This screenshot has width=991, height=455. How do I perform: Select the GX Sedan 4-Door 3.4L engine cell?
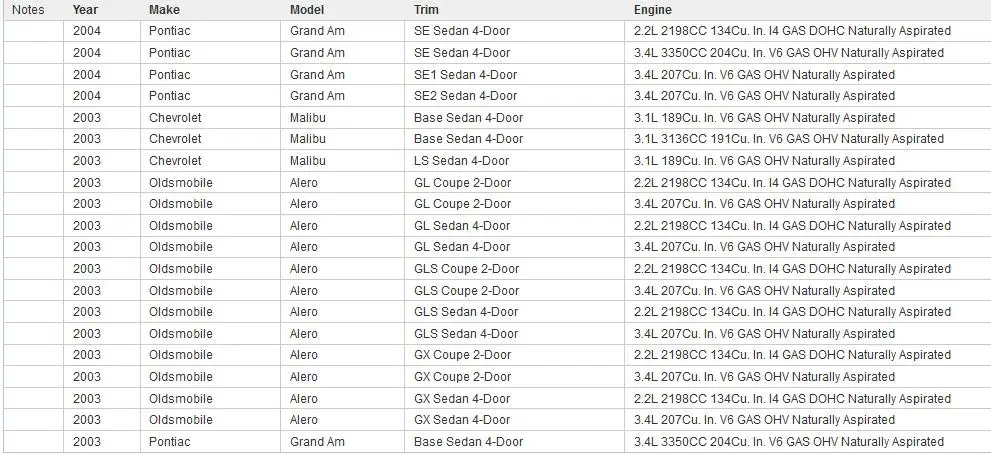[807, 420]
